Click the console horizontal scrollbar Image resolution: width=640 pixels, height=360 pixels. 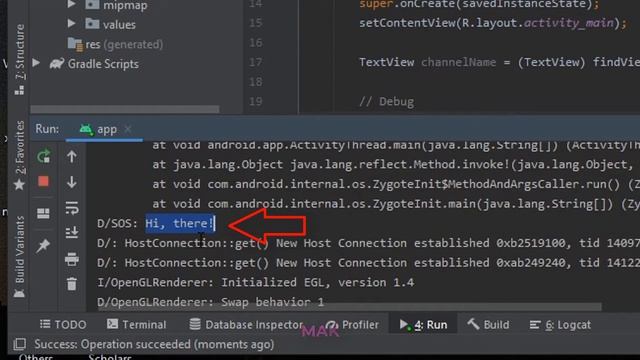(349, 307)
